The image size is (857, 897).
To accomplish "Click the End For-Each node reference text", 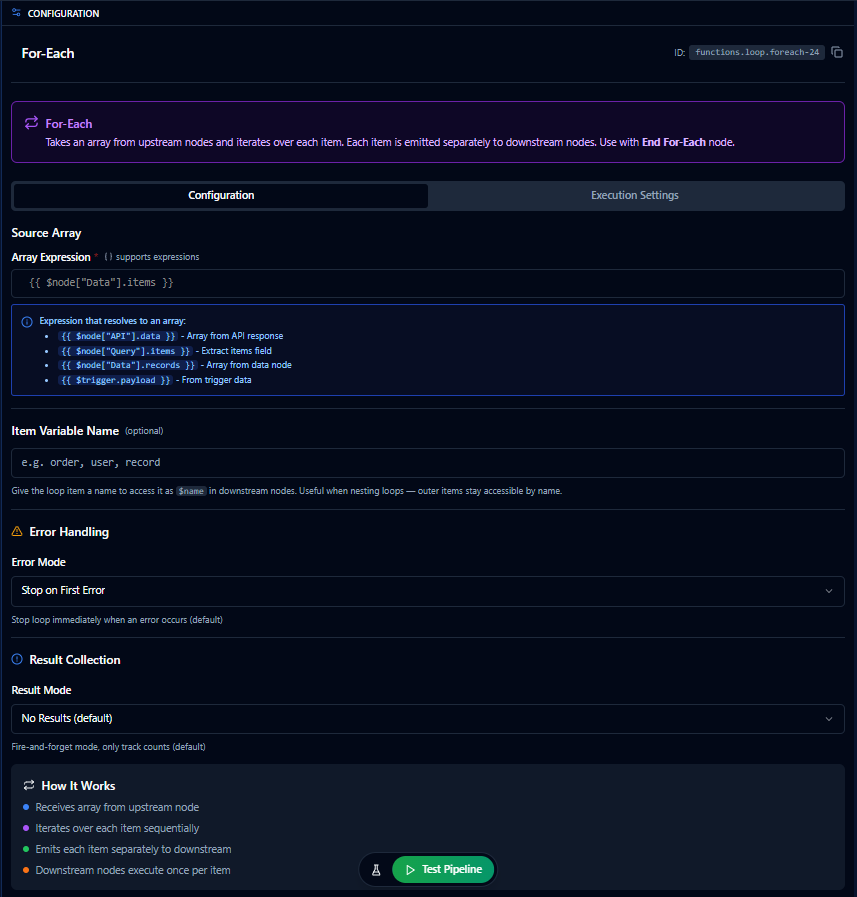I will (674, 142).
